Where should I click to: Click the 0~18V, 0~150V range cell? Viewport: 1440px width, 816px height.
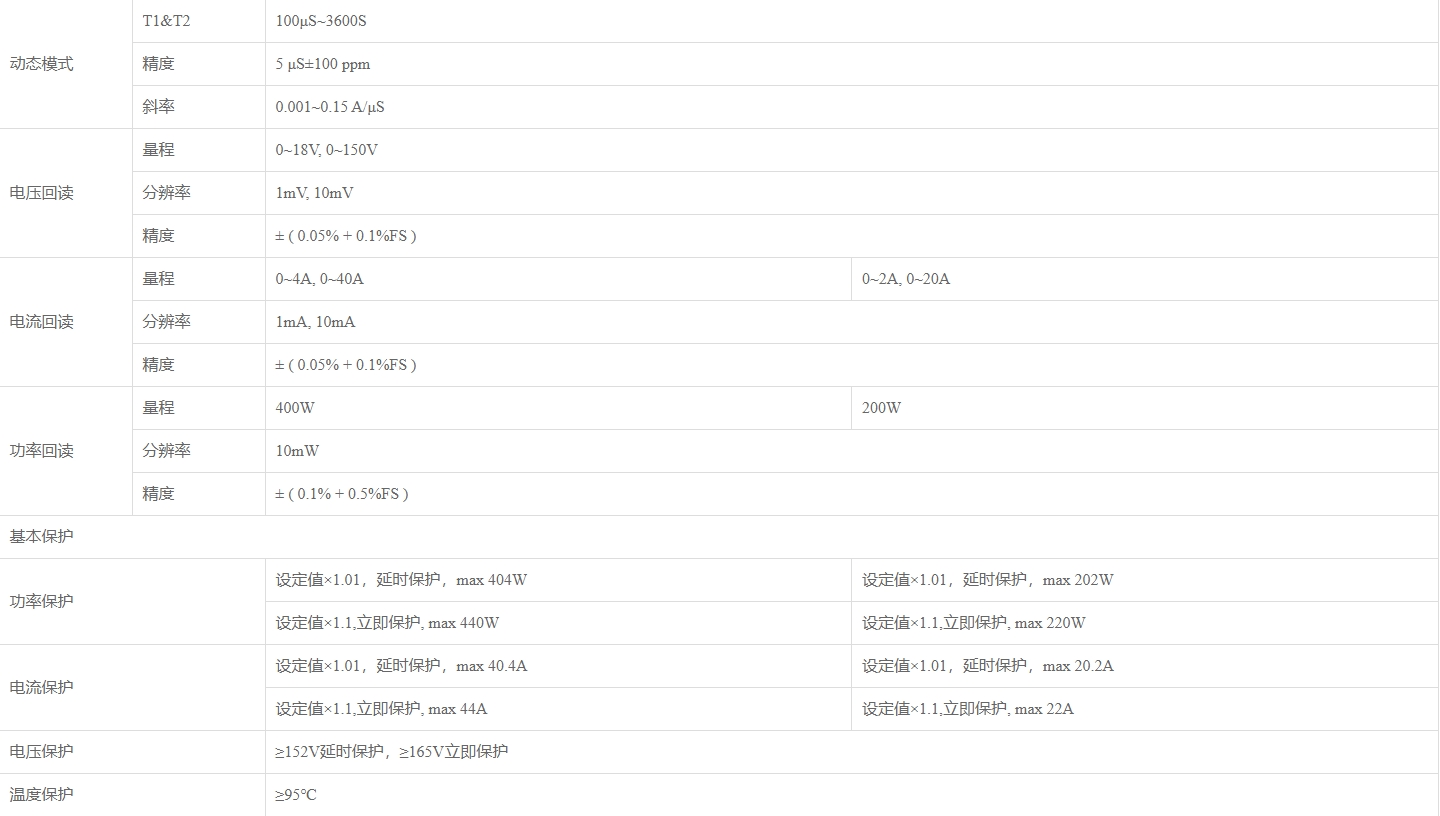click(x=852, y=150)
